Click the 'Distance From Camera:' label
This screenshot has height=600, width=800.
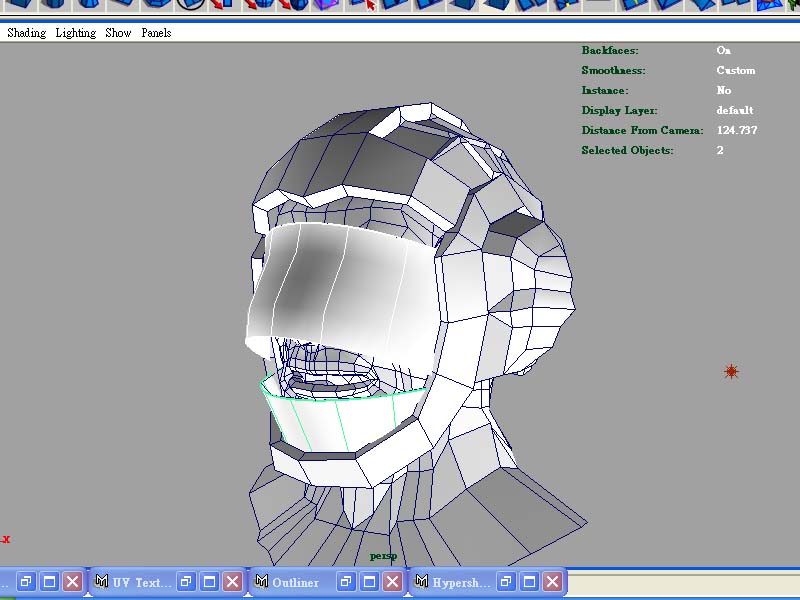coord(642,130)
